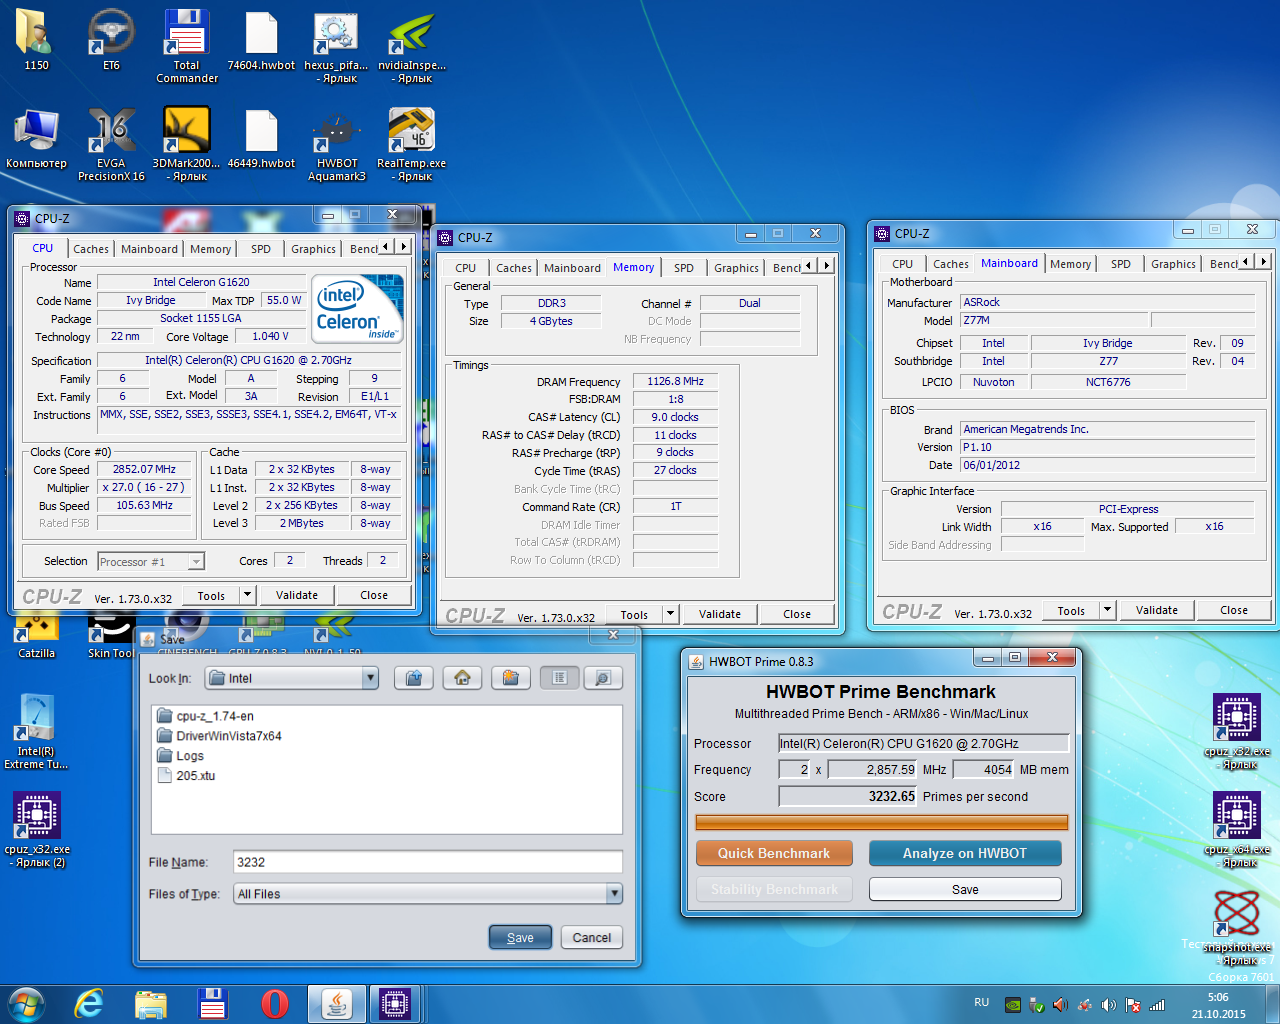Screen dimensions: 1280x1024
Task: Cancel the Save file dialog
Action: [592, 938]
